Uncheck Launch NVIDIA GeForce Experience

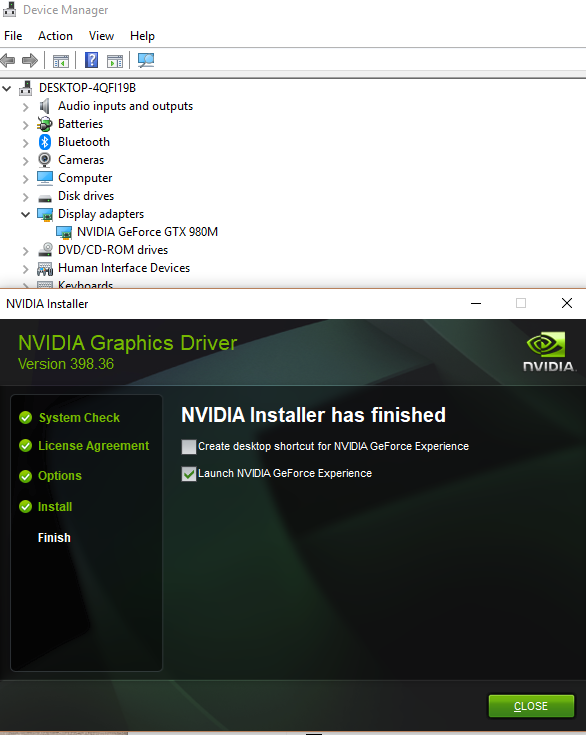(188, 474)
